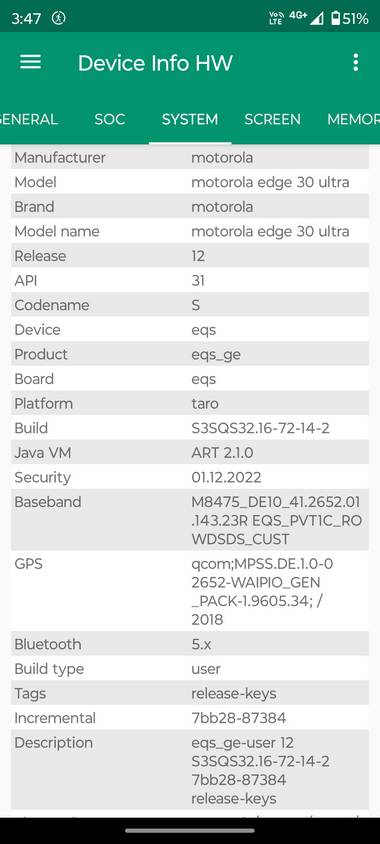Screen dimensions: 380x844
Task: Tap the VoLTE status icon
Action: [x=275, y=19]
